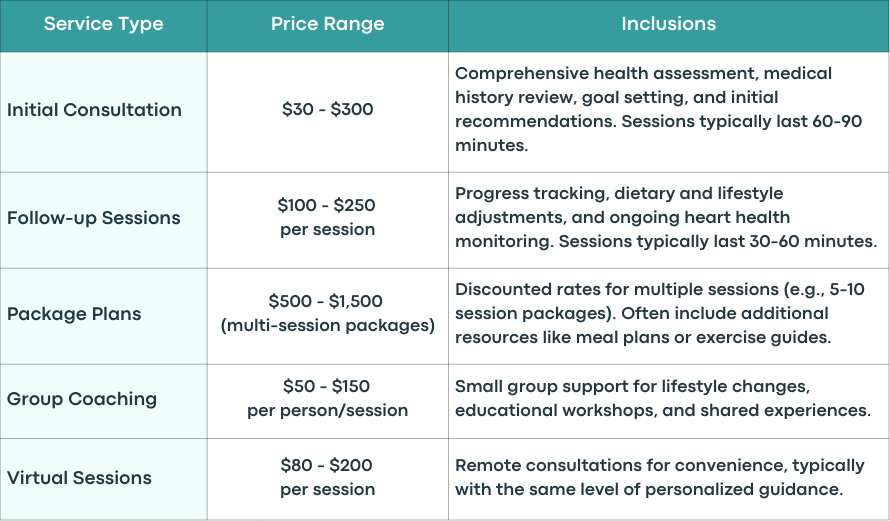The width and height of the screenshot is (890, 521).
Task: Click the comprehensive health assessment description
Action: (658, 109)
